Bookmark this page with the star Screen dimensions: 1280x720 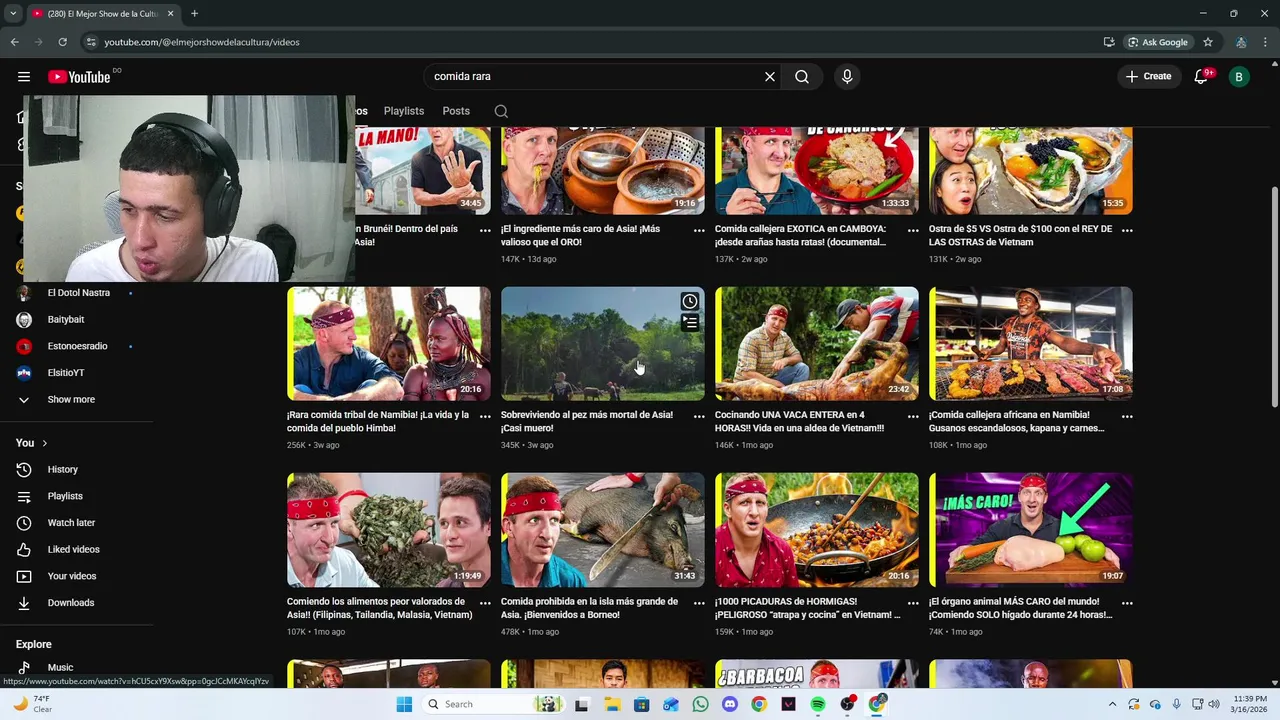pyautogui.click(x=1208, y=42)
